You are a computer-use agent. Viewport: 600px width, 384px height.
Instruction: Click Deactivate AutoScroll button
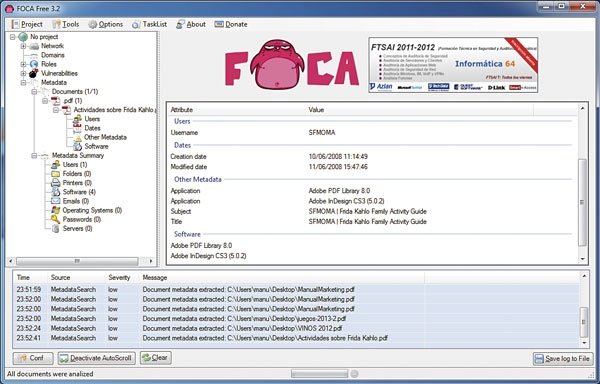[96, 358]
